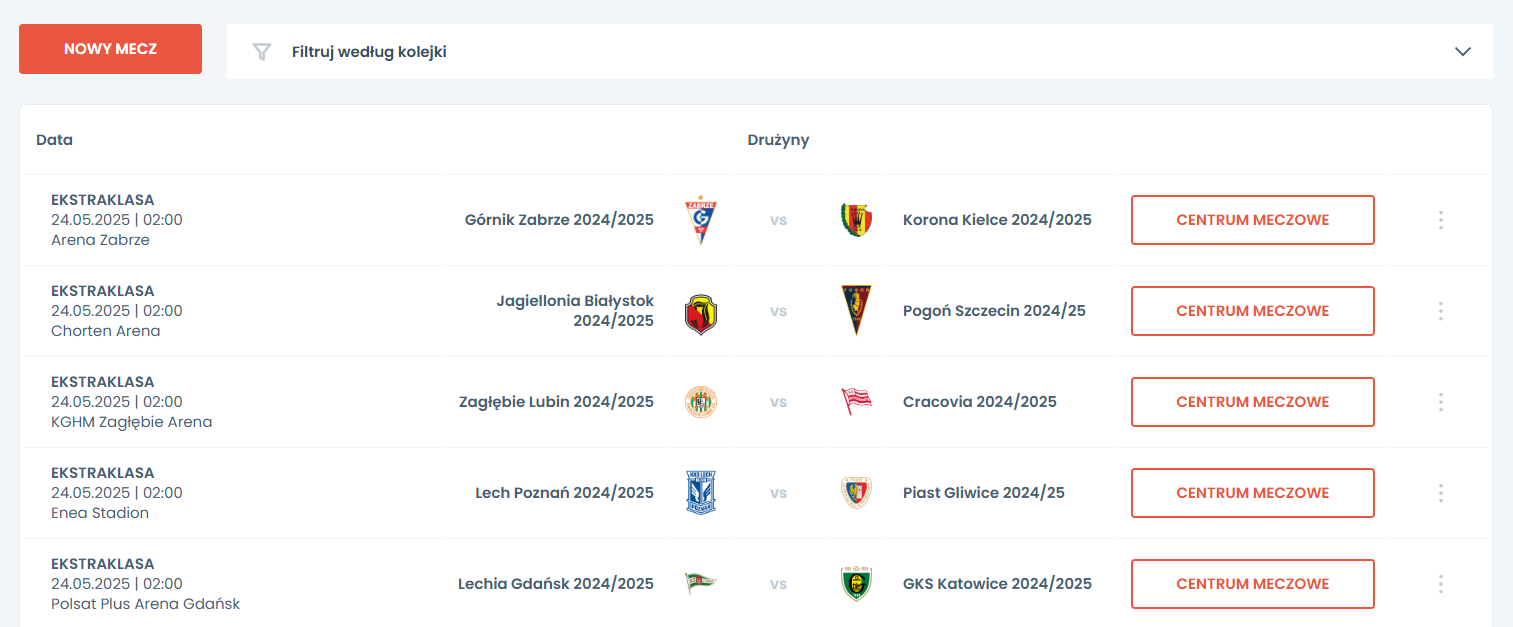Expand the Filtruj według kolejki dropdown chevron
This screenshot has width=1513, height=627.
[x=1463, y=52]
